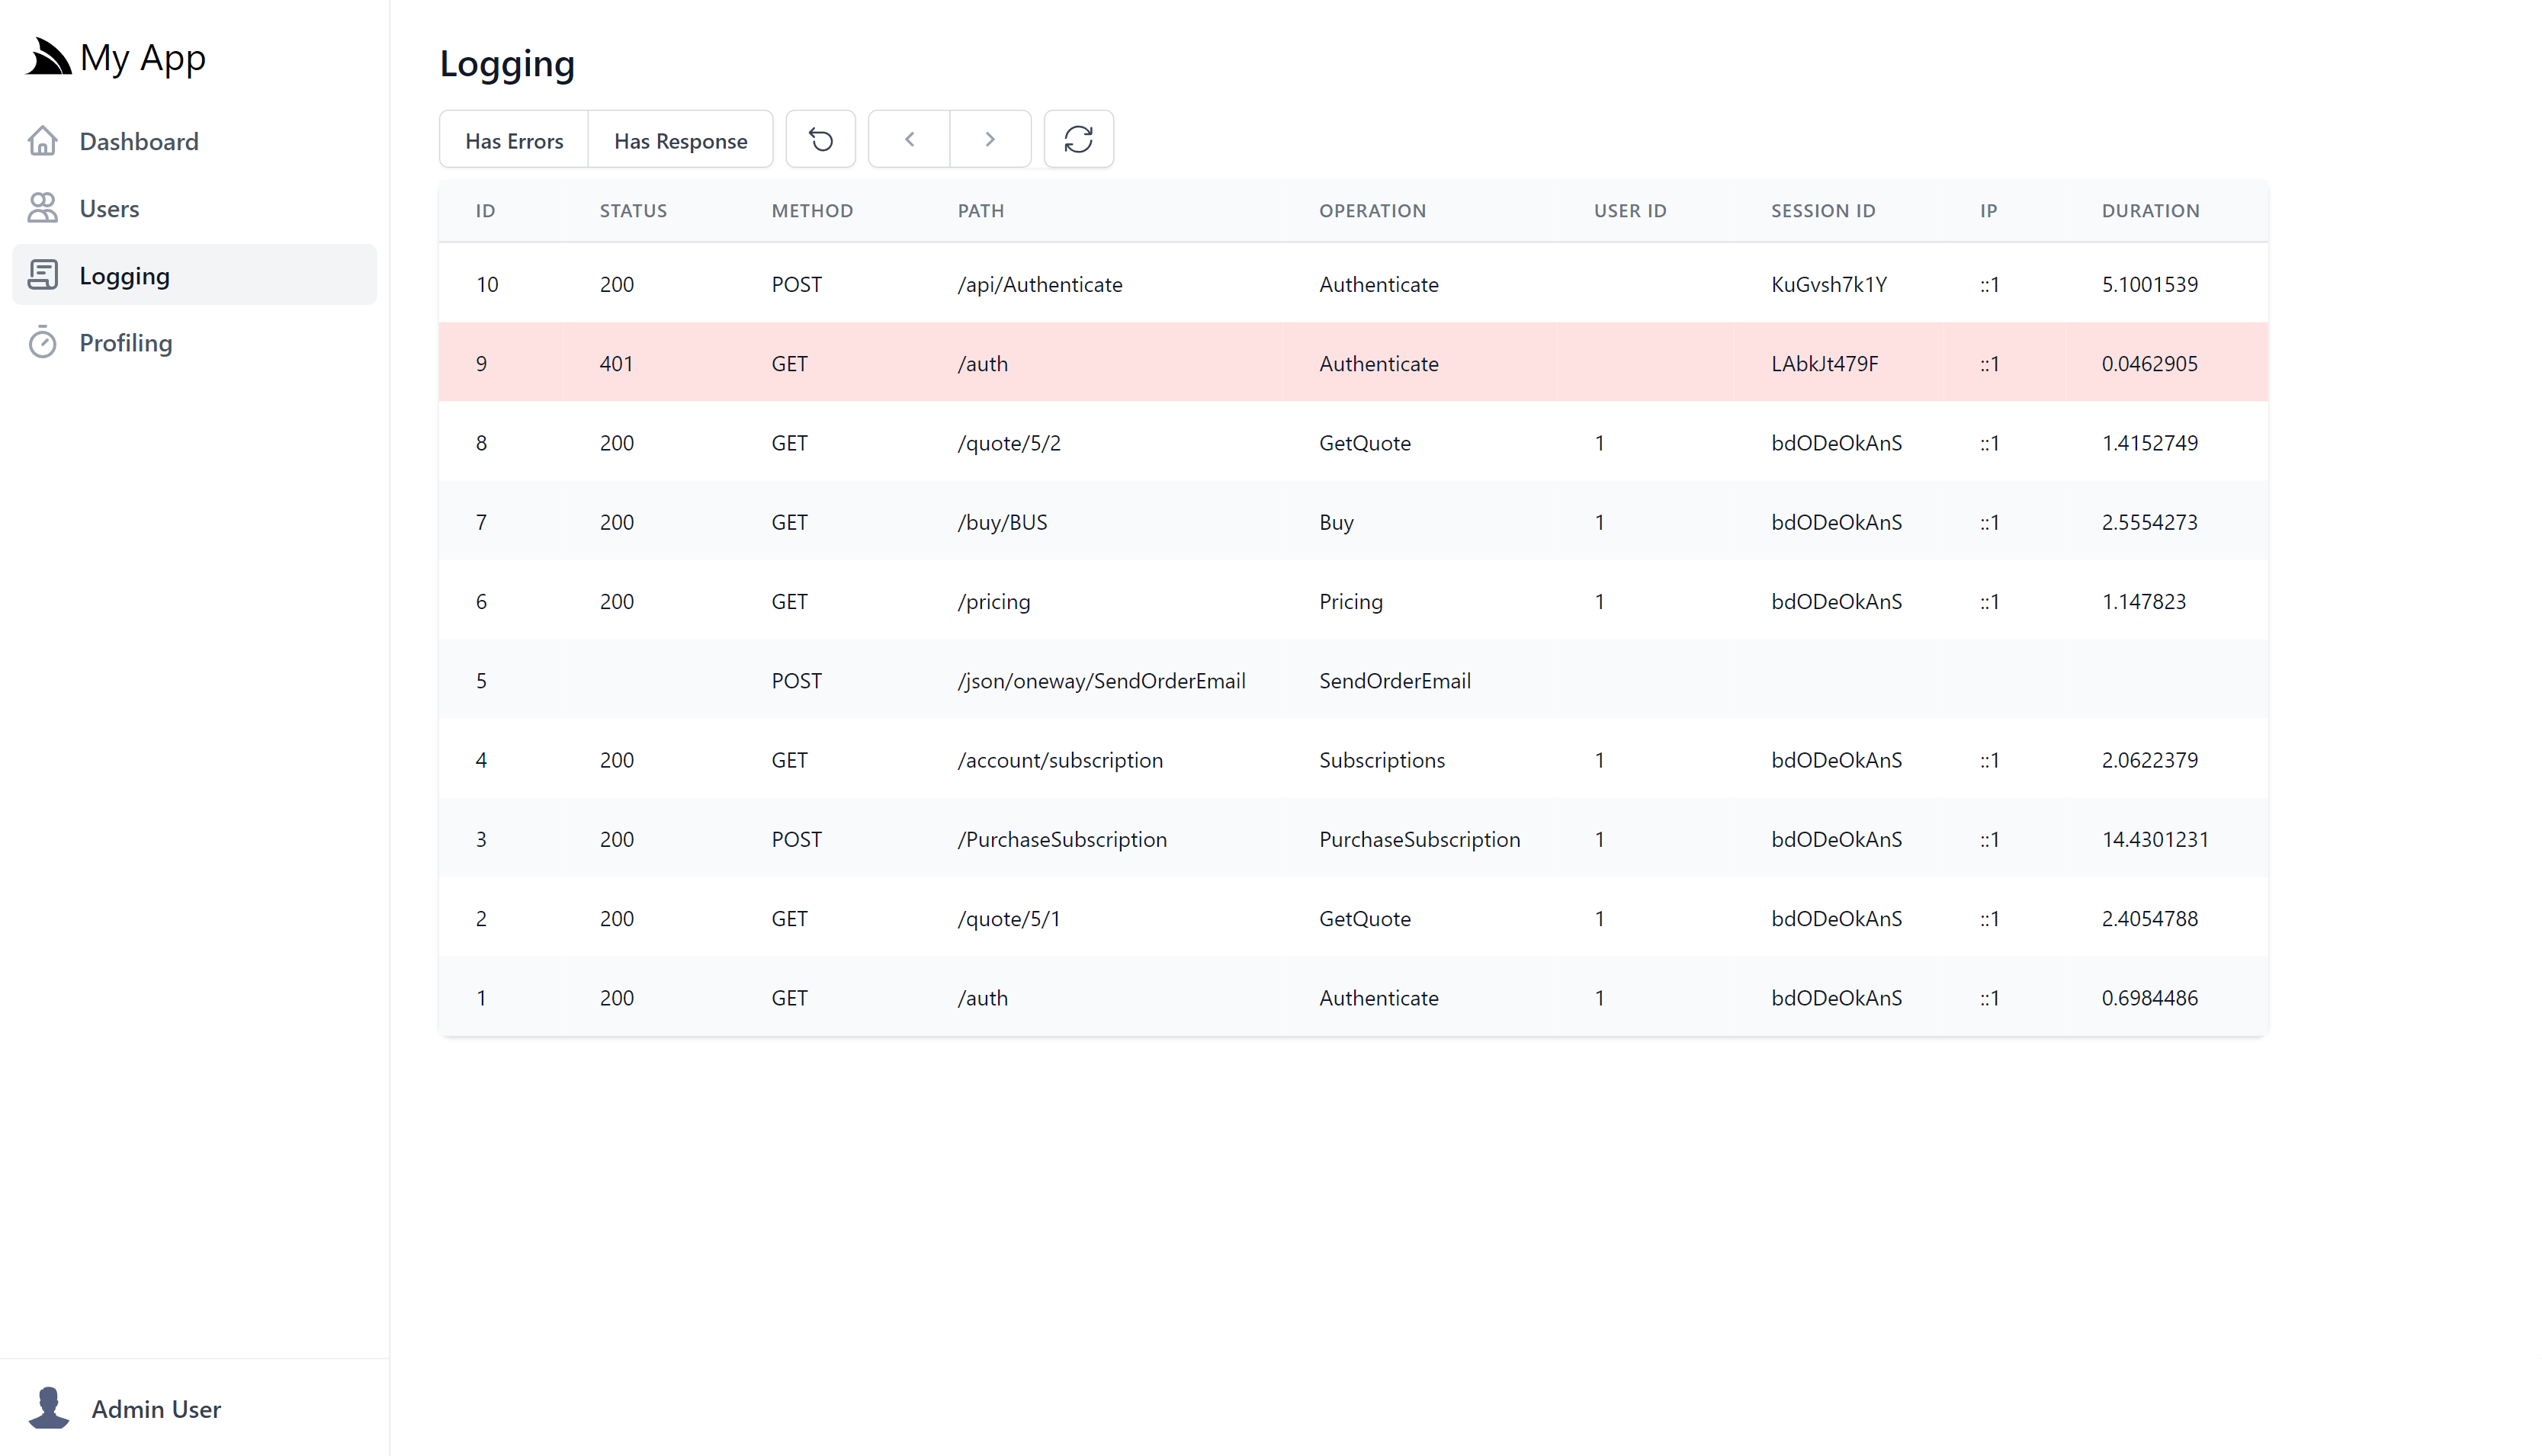
Task: Click the Admin User avatar icon
Action: [x=48, y=1408]
